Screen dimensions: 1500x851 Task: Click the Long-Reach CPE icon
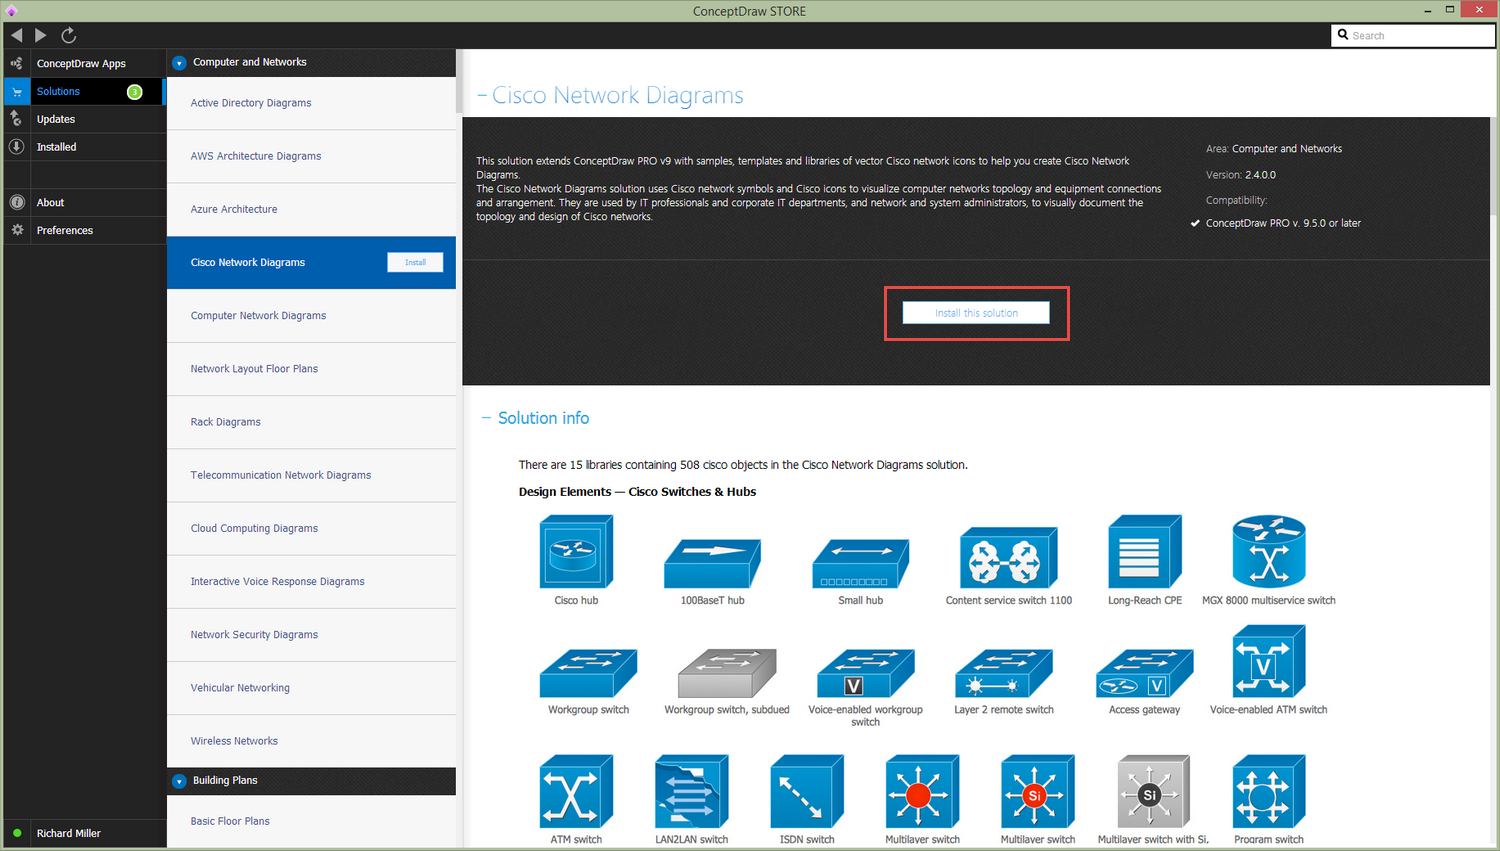click(1145, 551)
